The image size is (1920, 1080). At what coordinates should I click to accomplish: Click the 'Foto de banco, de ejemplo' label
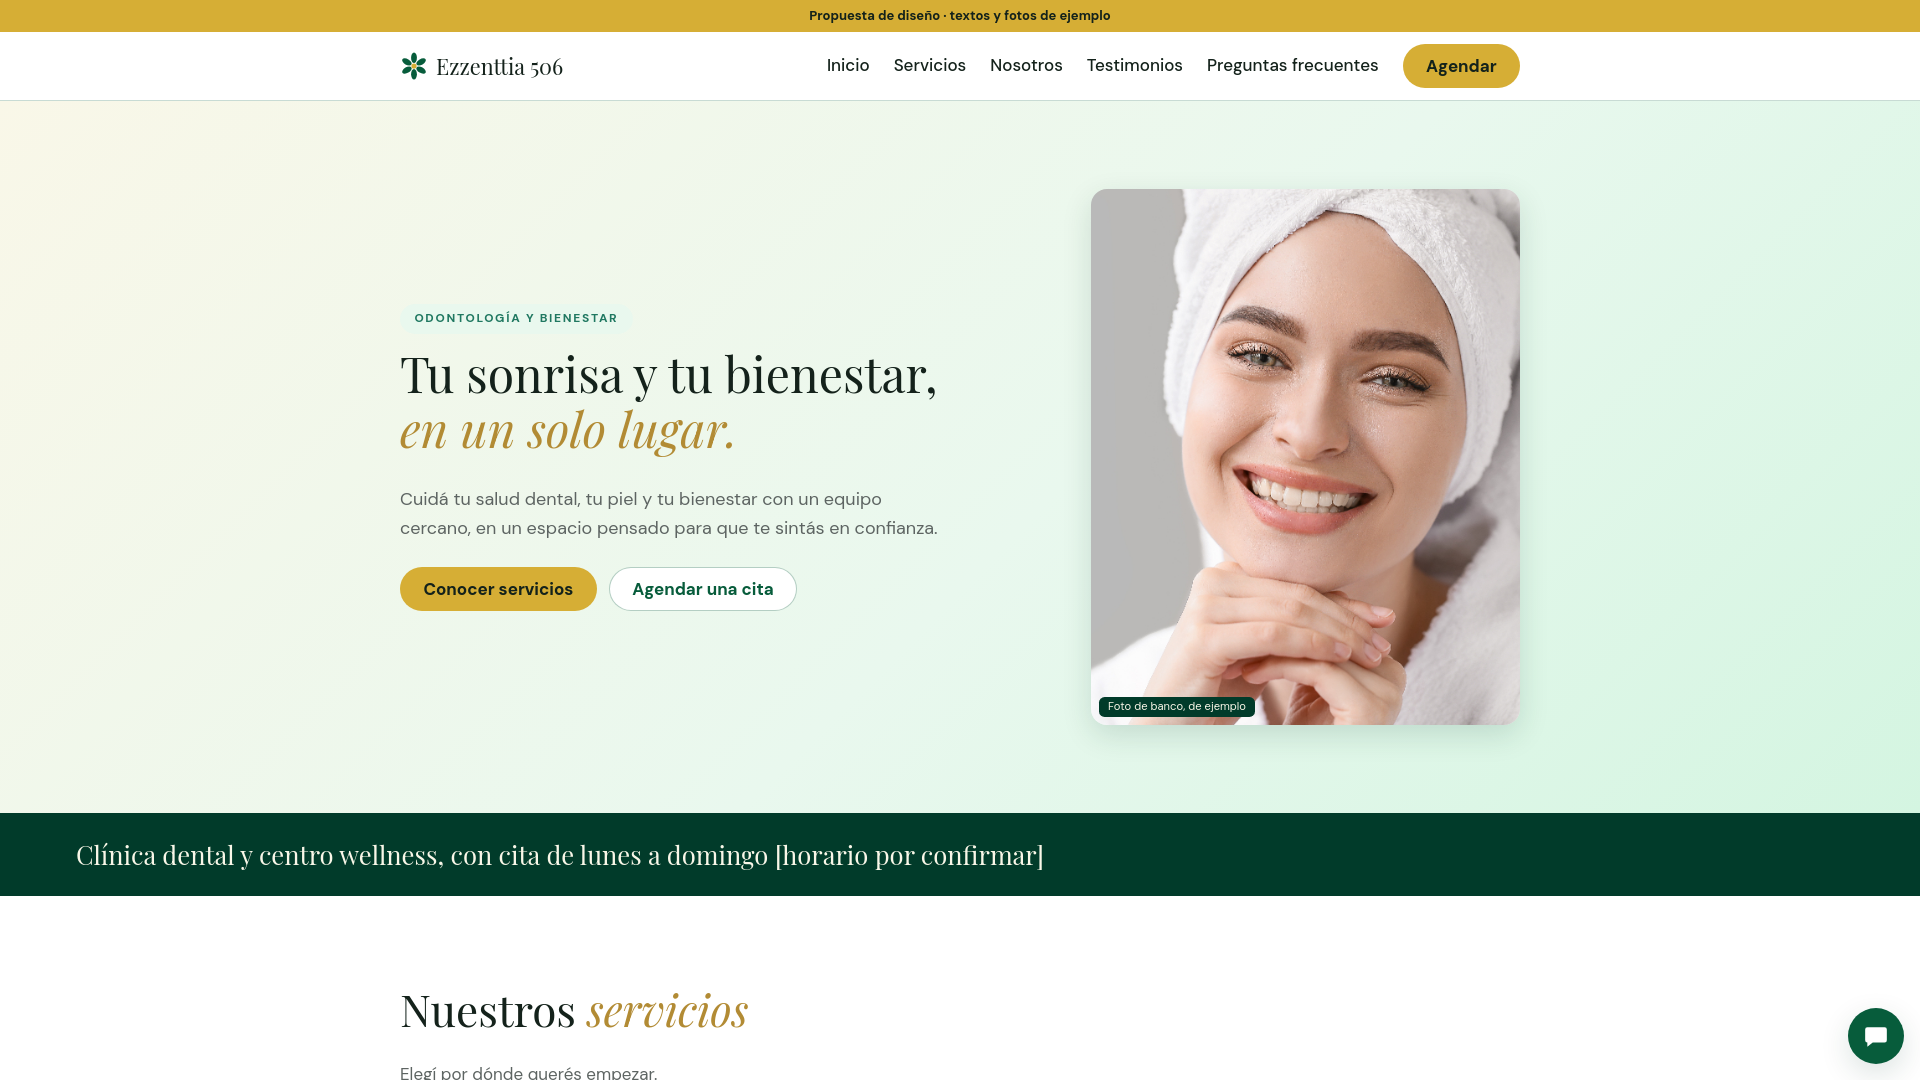[x=1177, y=707]
